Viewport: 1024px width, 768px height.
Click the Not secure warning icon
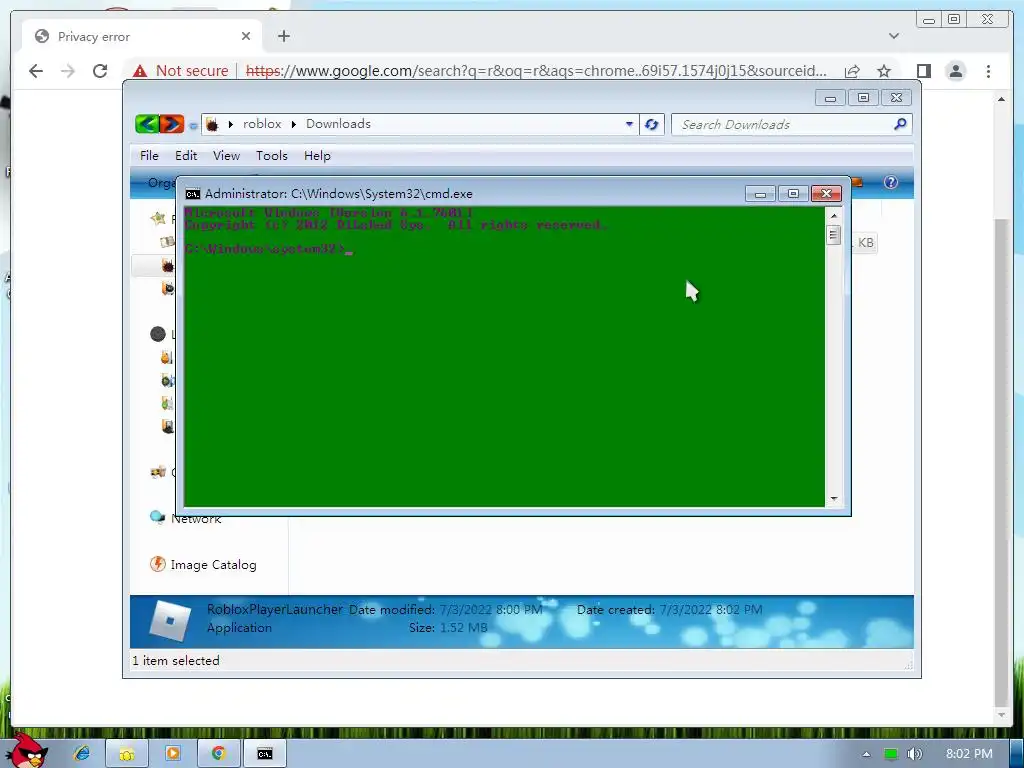[140, 71]
